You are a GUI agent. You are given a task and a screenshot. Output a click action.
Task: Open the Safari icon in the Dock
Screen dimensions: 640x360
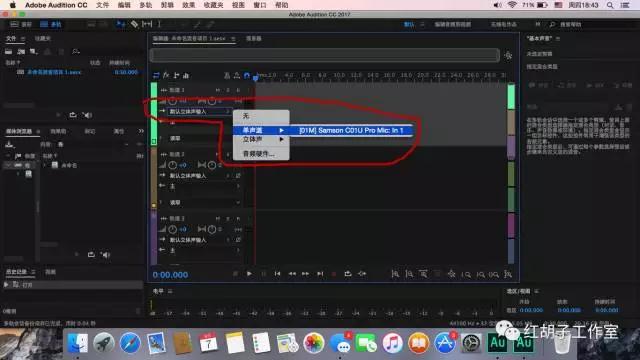click(130, 342)
